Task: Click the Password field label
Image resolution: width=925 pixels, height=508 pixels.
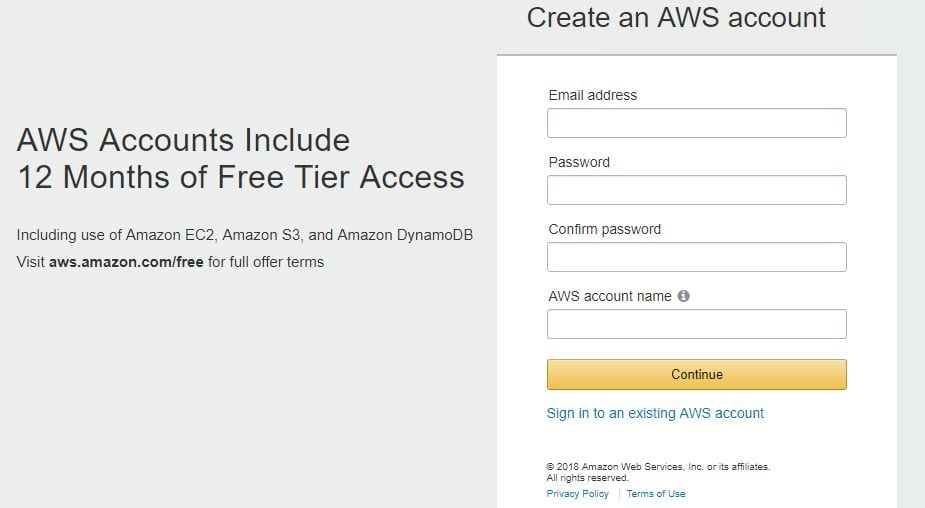Action: point(579,162)
